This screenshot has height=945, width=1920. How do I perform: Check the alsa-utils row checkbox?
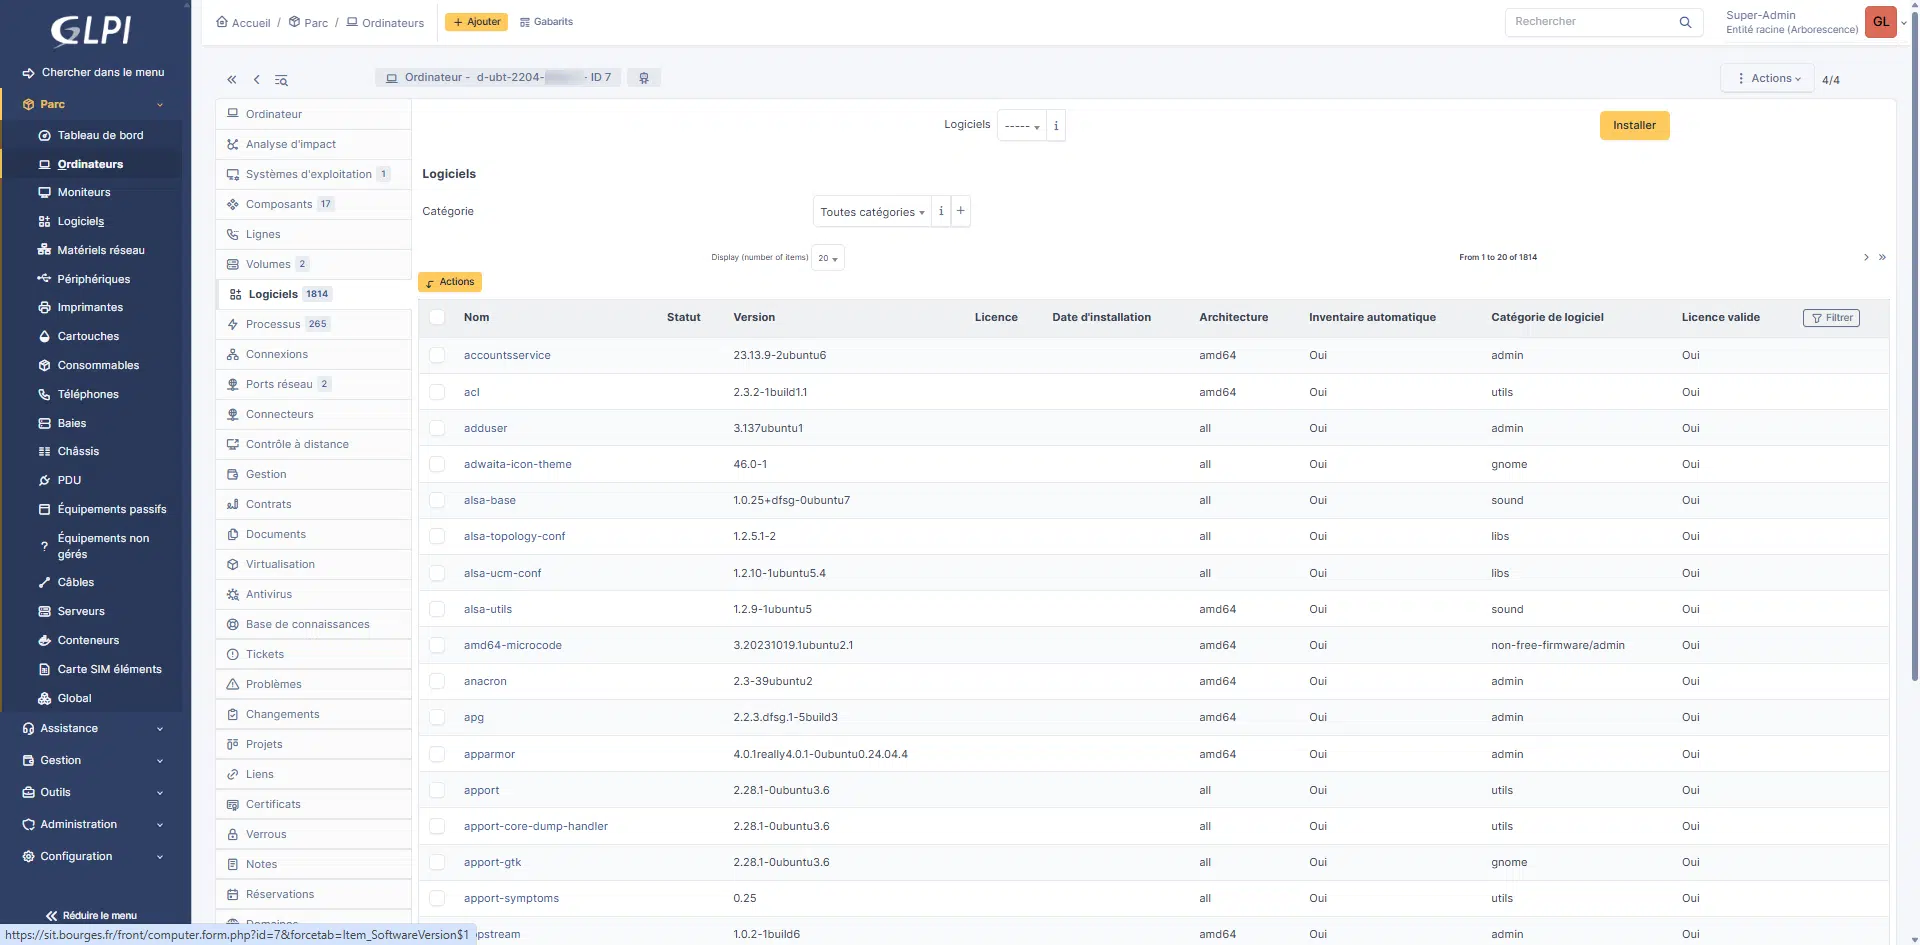tap(437, 609)
